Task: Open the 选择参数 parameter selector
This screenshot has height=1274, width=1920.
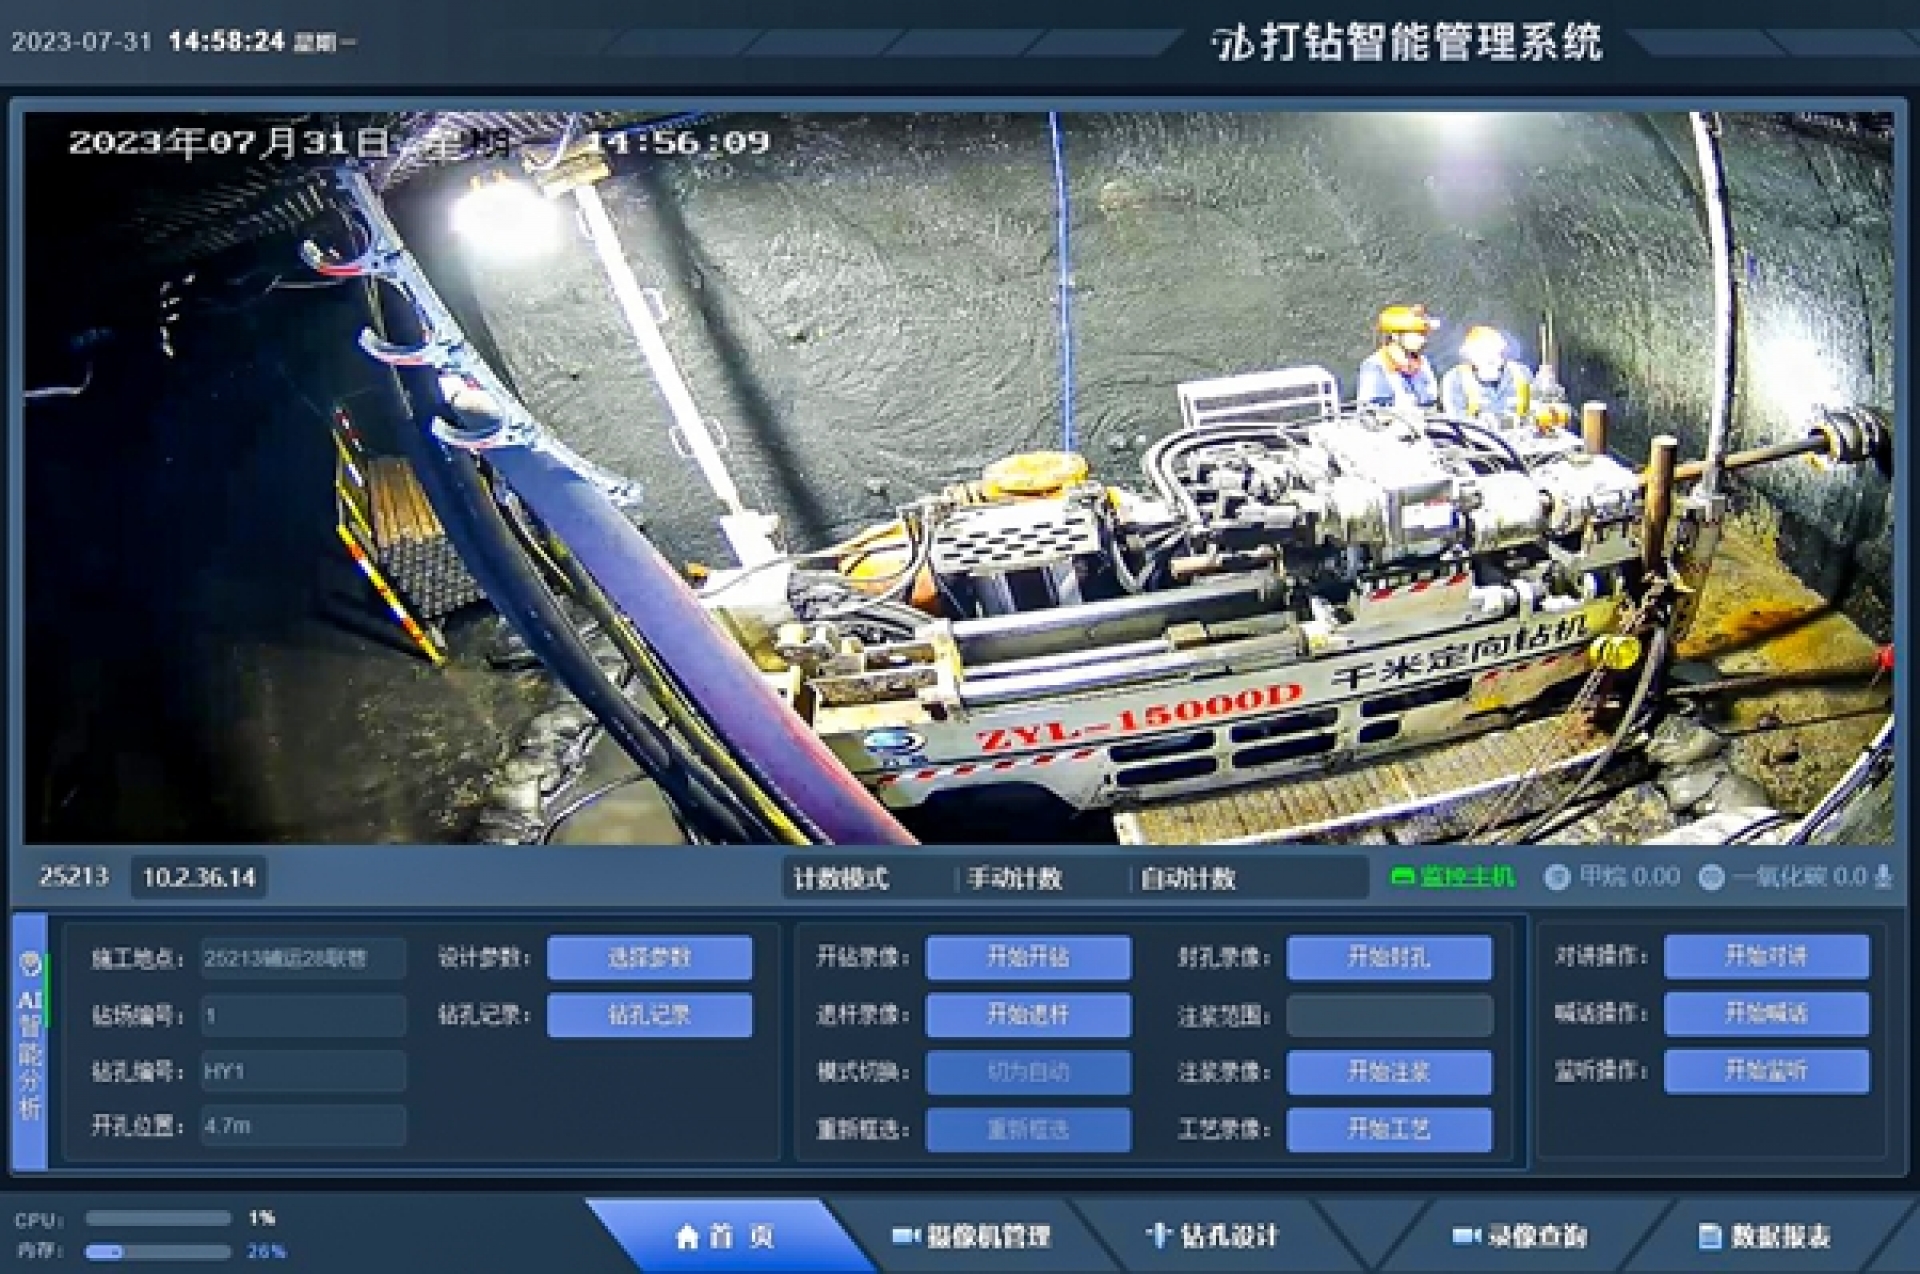Action: point(649,958)
